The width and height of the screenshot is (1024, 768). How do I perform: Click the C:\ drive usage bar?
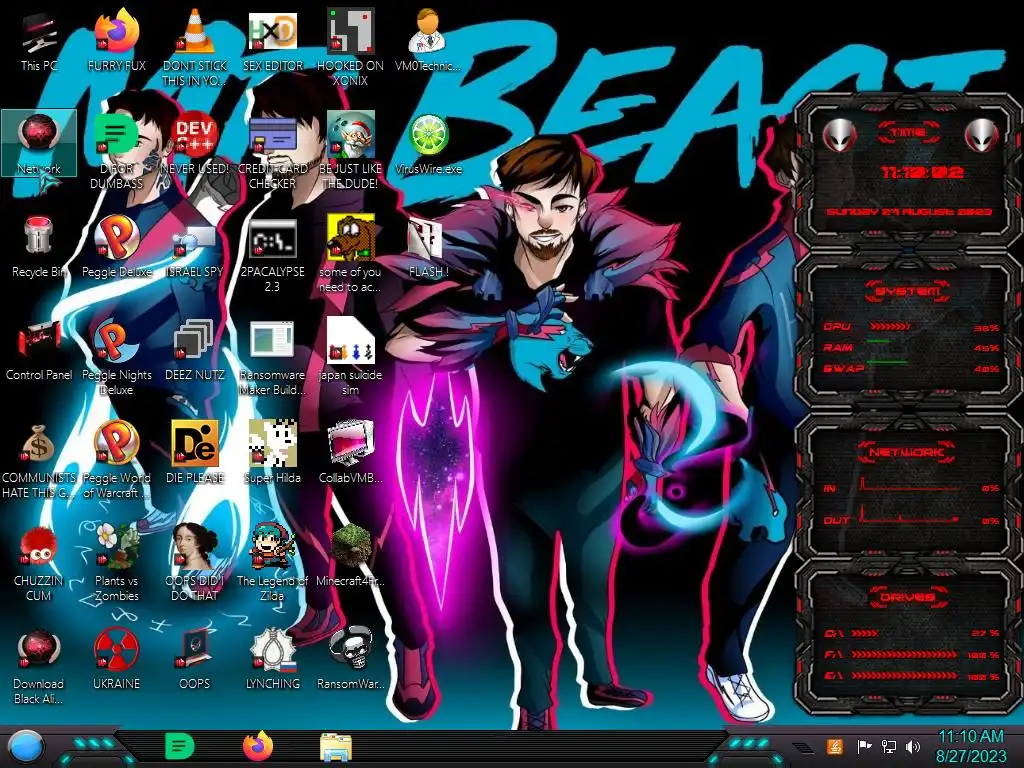(x=865, y=633)
